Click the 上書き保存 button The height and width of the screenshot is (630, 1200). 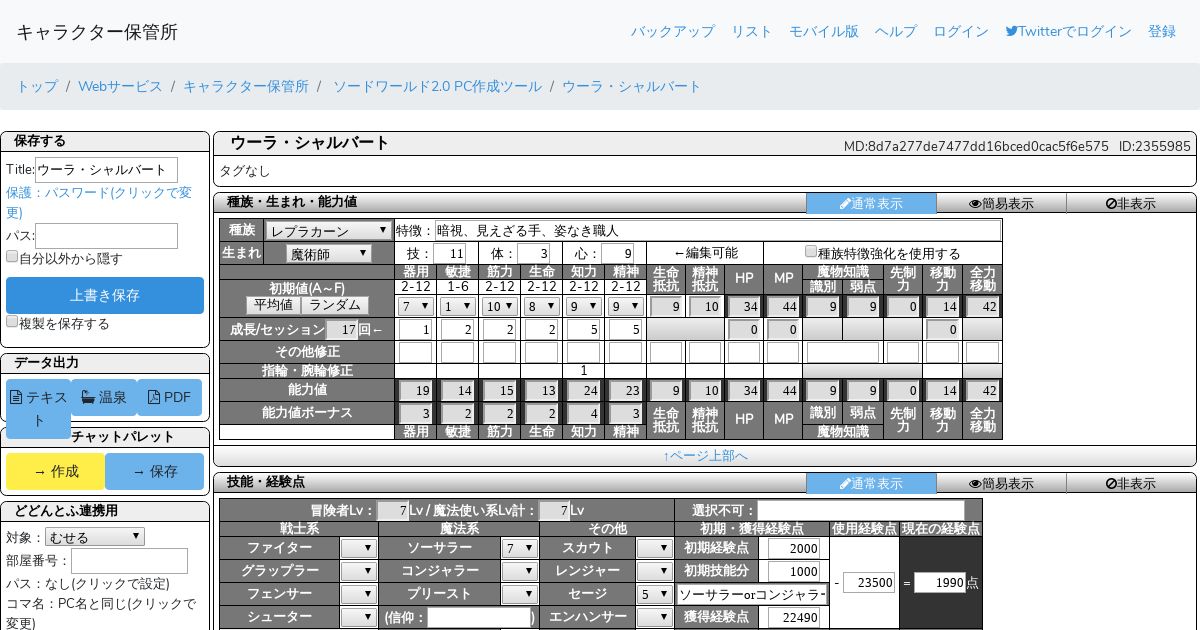point(105,295)
